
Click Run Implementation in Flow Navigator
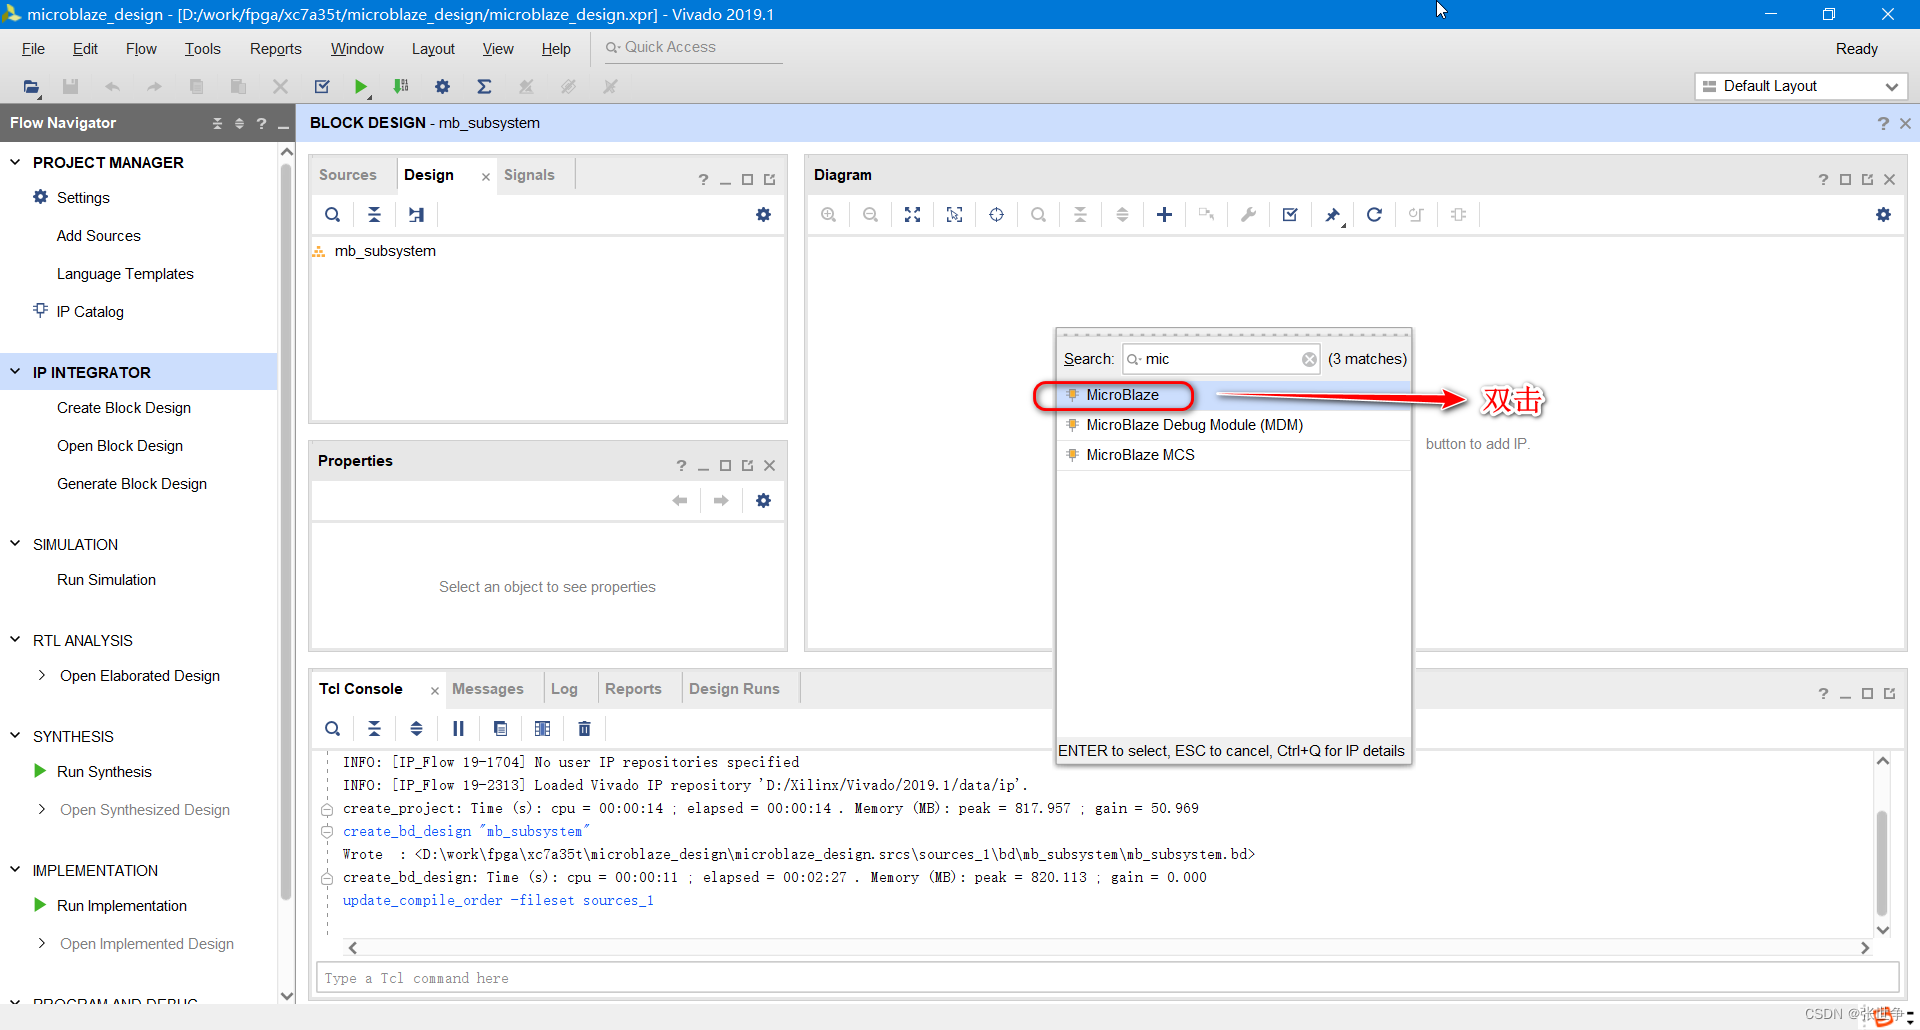(122, 906)
